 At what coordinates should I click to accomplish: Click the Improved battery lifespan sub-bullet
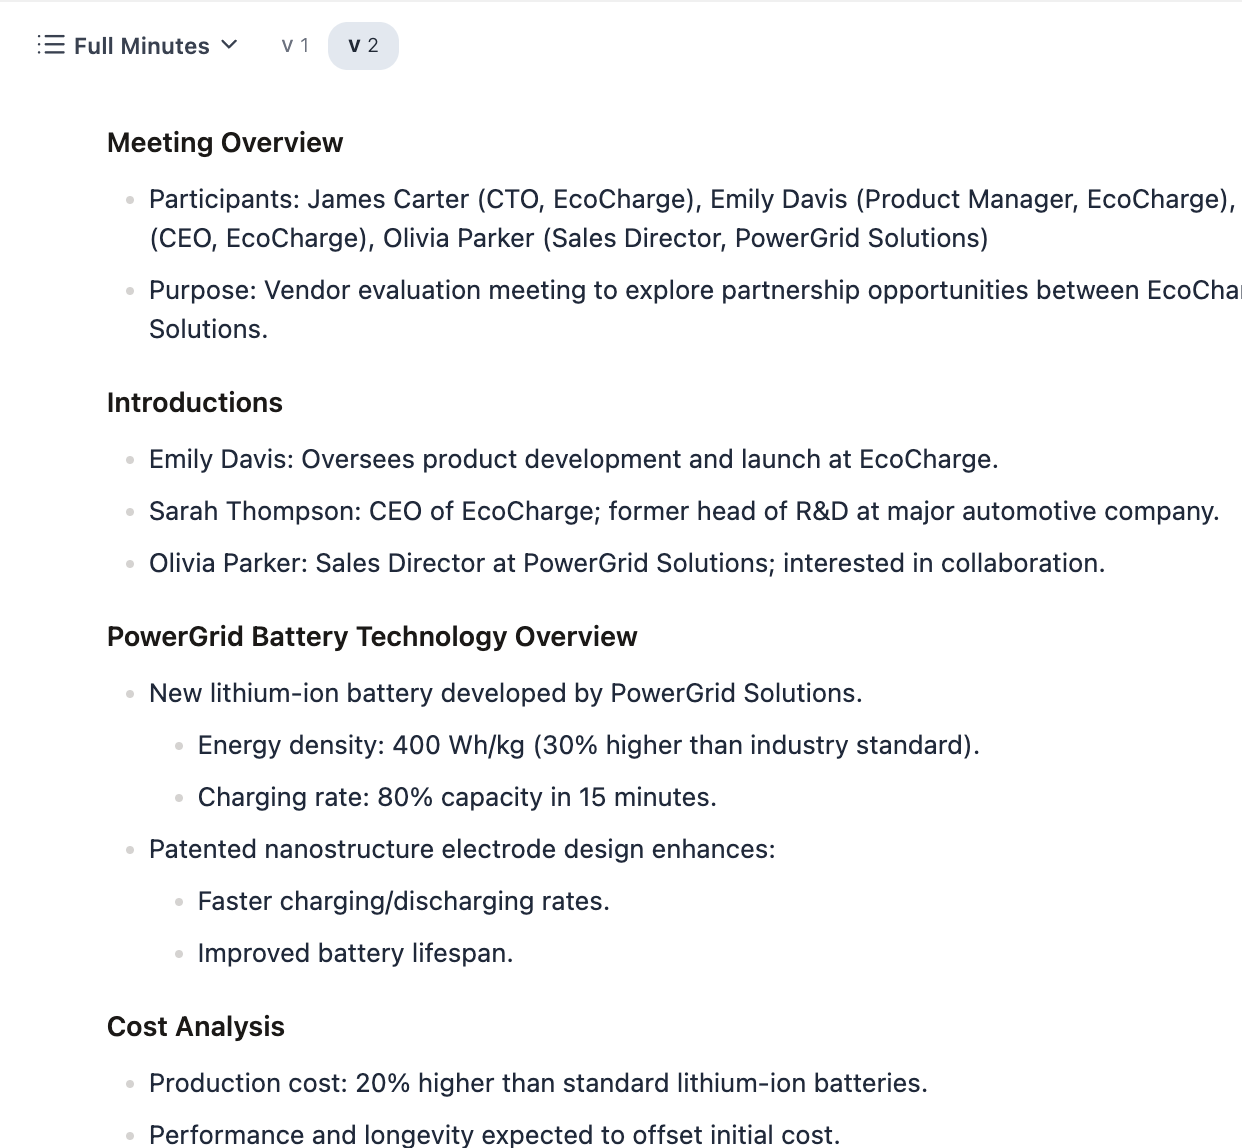pyautogui.click(x=355, y=954)
